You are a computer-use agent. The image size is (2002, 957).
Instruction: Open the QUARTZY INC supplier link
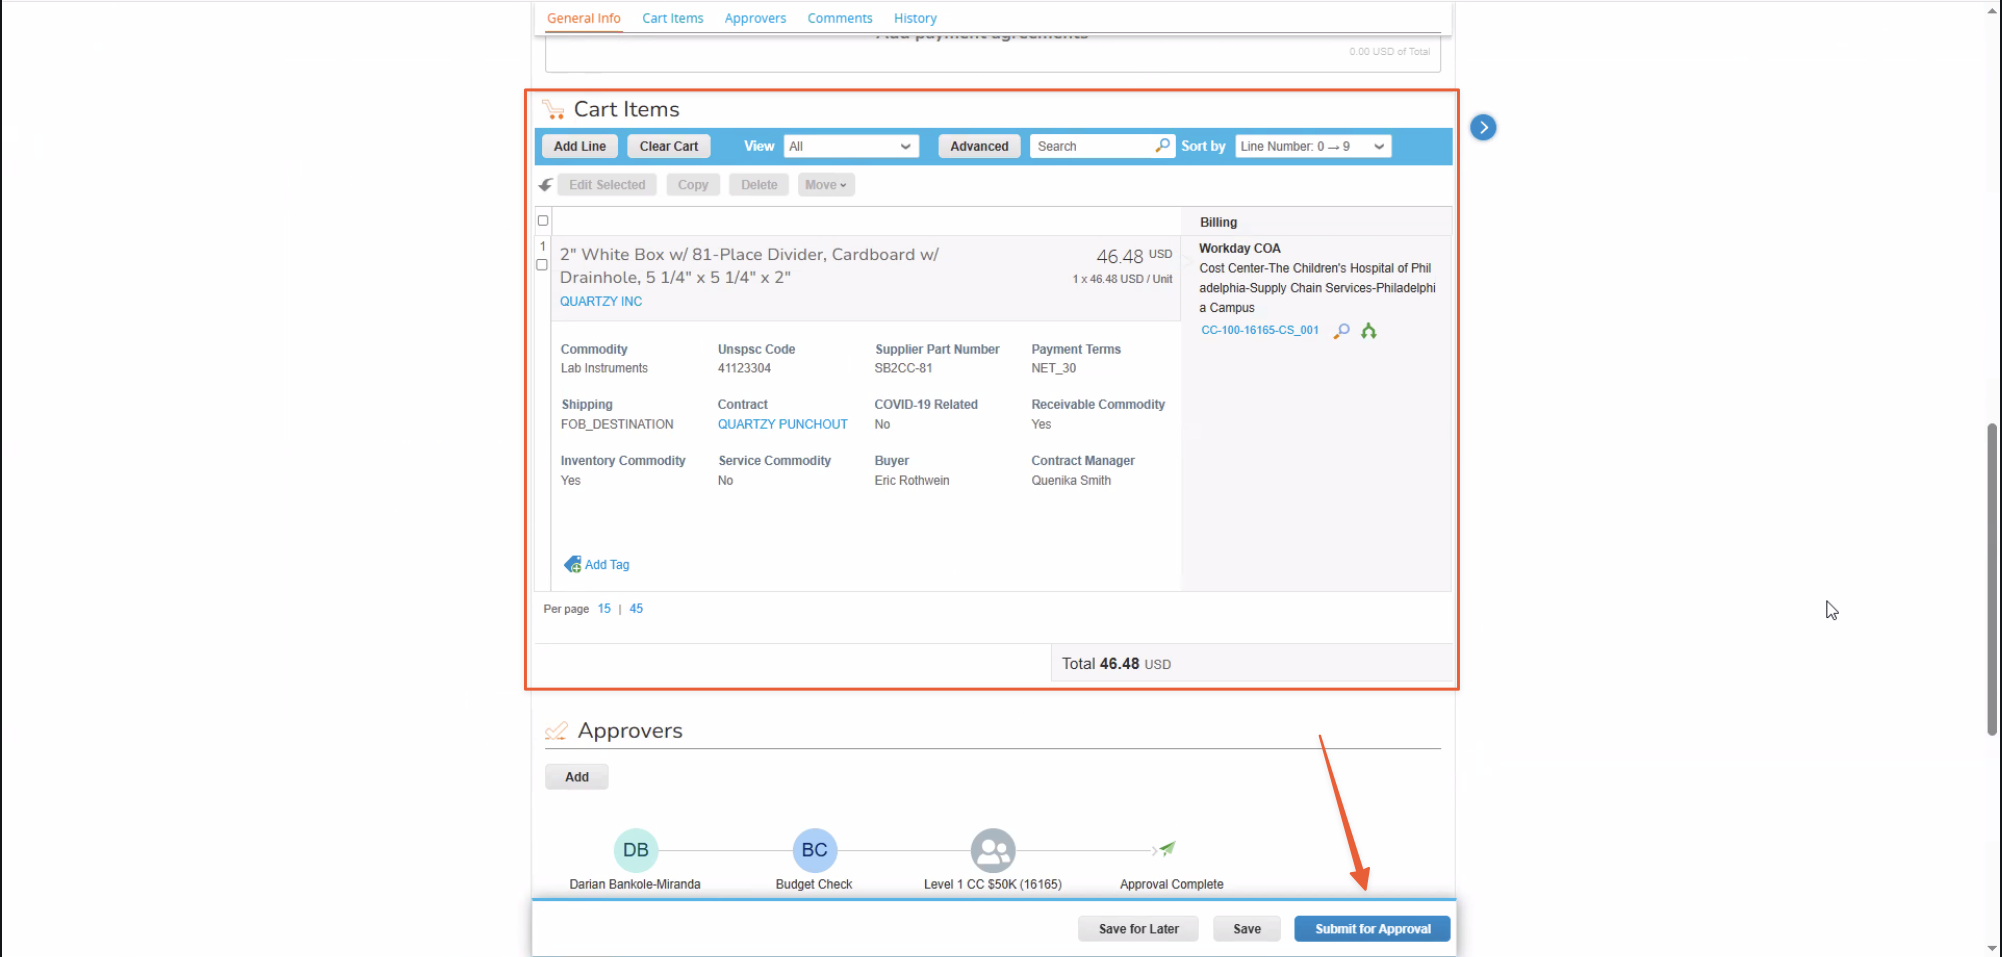pos(601,301)
